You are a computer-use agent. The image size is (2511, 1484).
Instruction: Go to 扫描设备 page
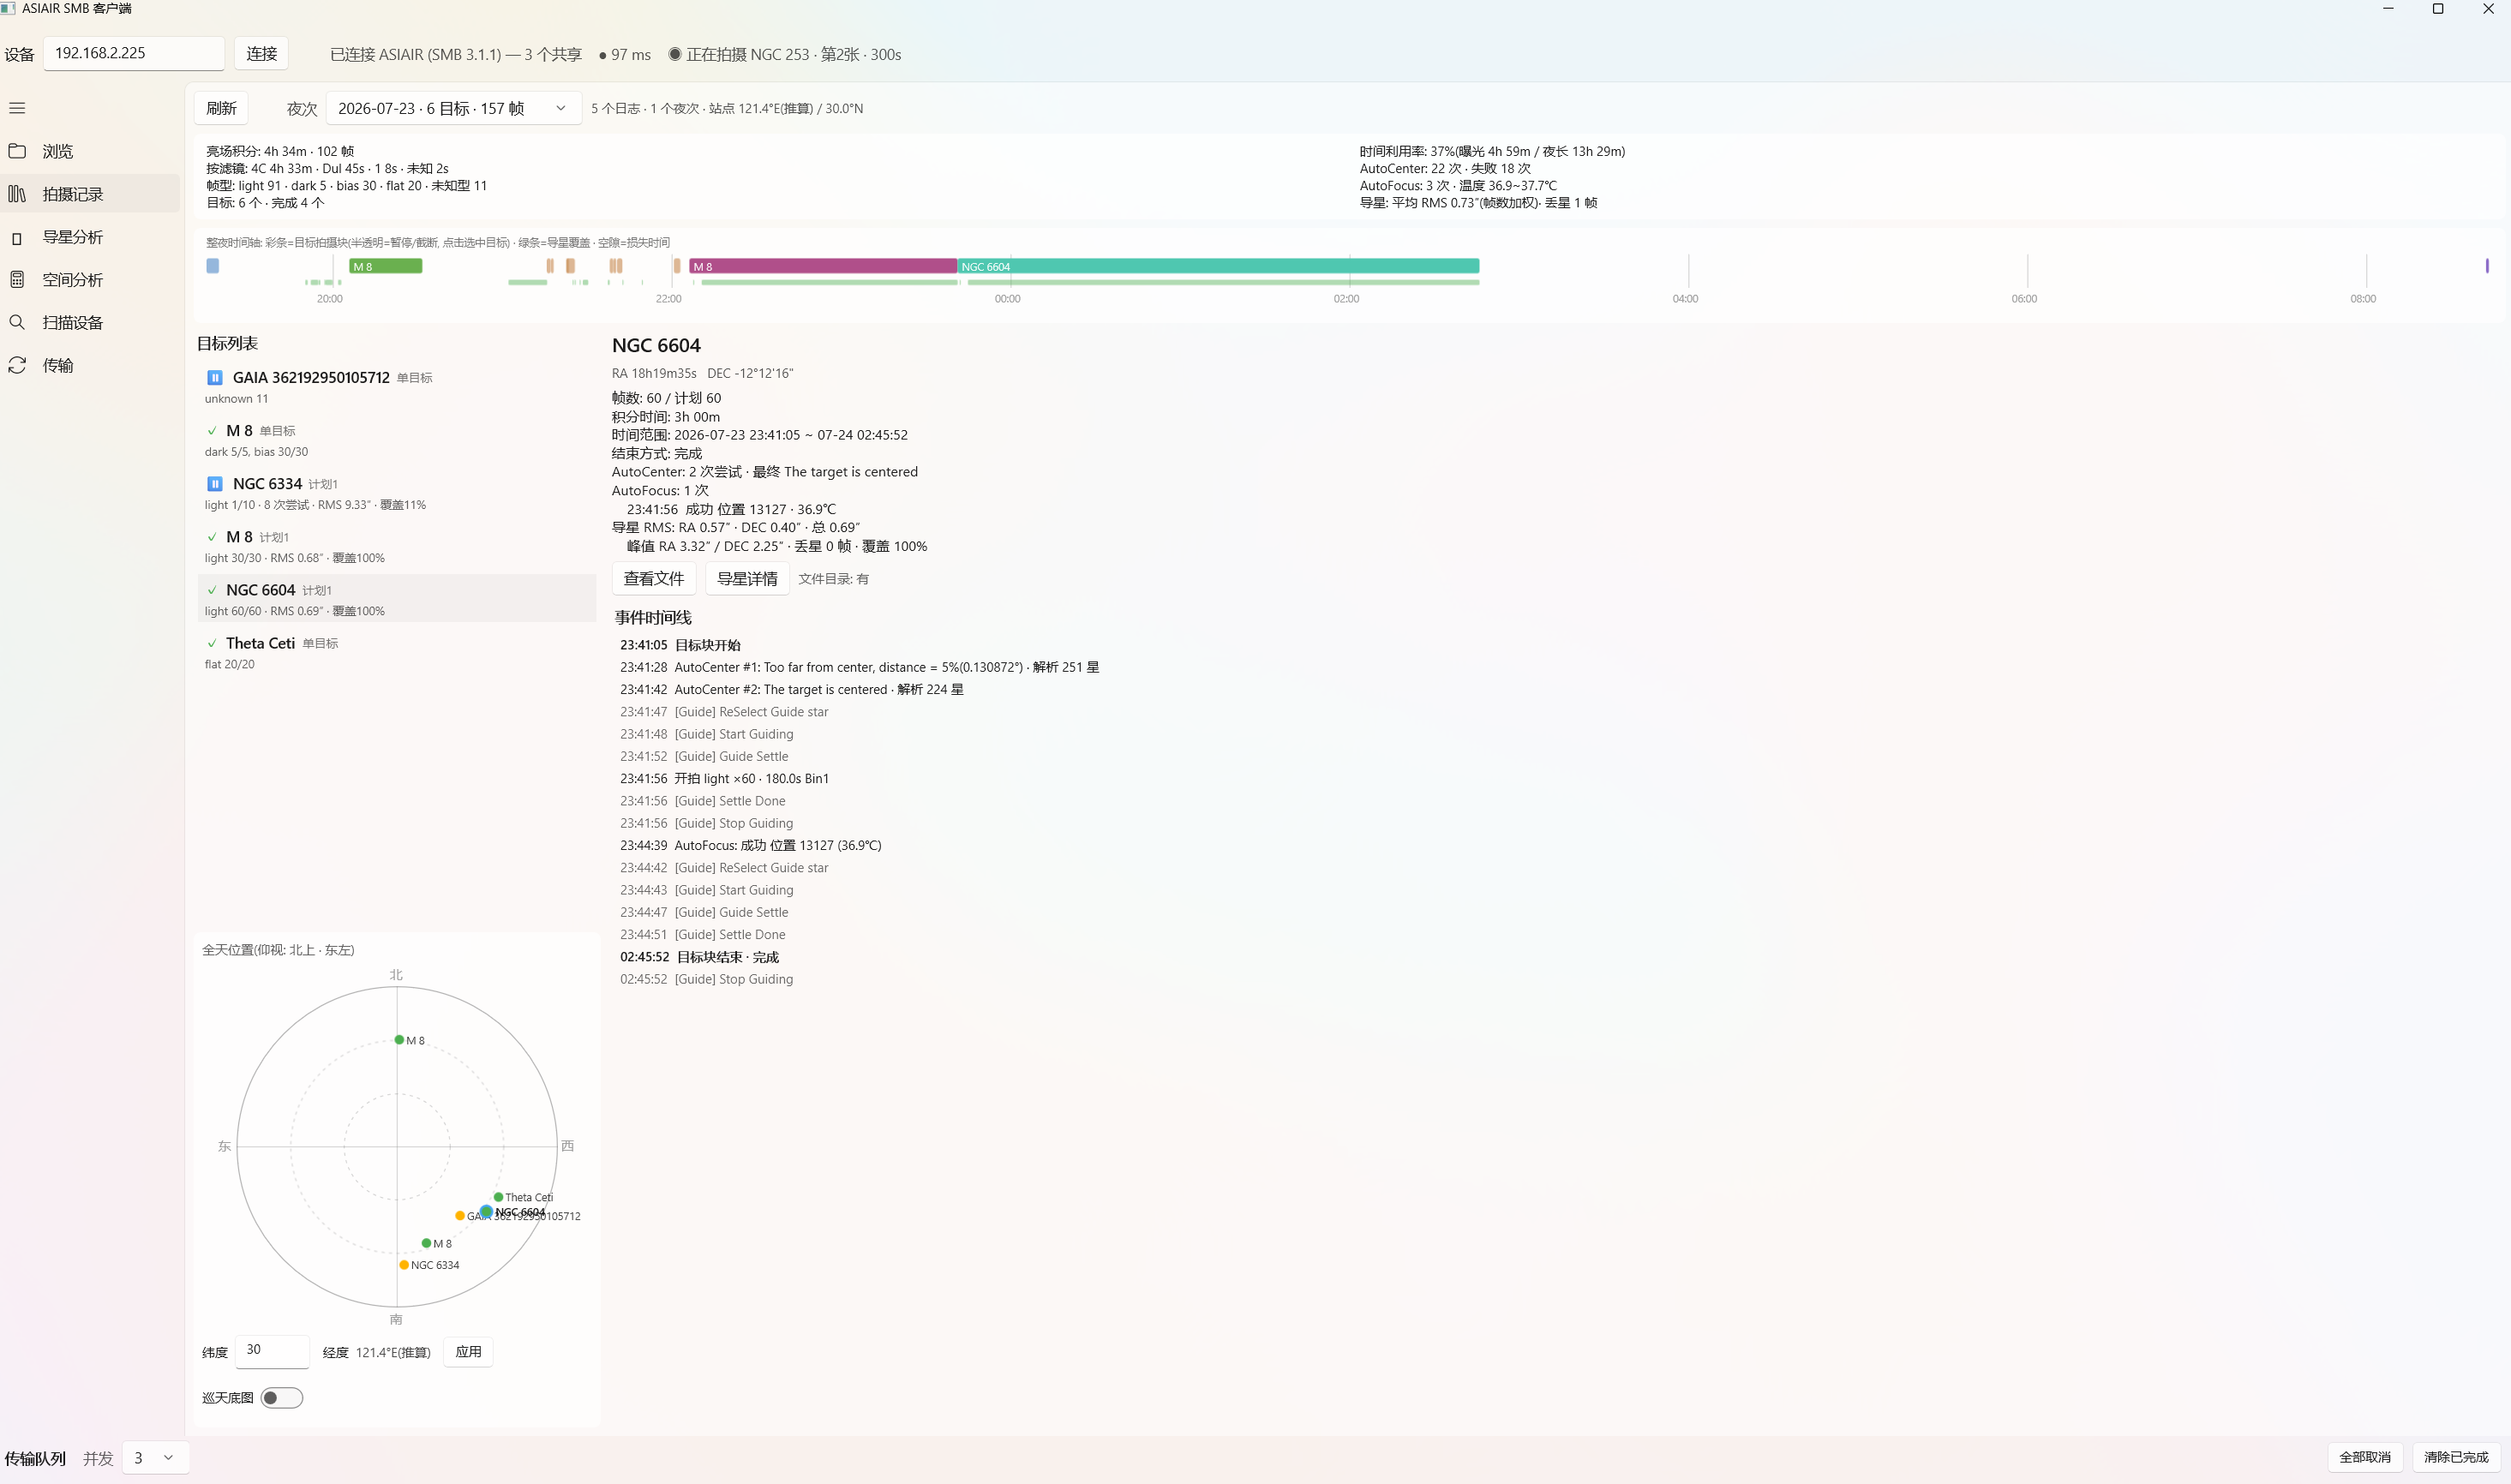point(90,323)
